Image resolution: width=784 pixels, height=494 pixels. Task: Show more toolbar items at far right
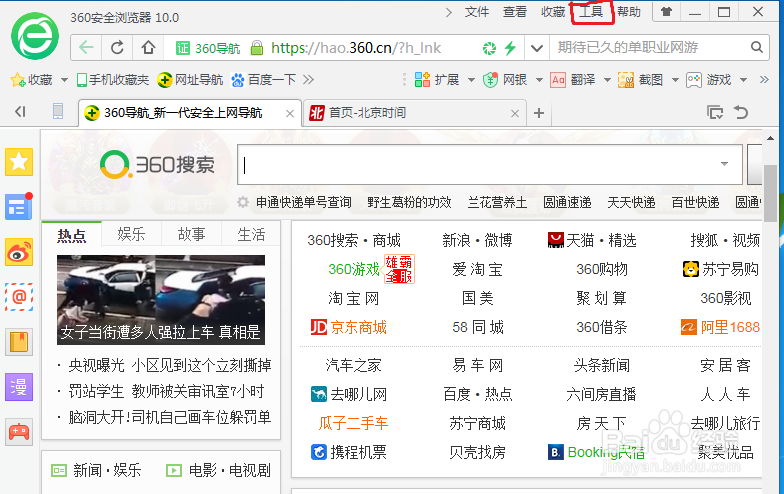[764, 80]
